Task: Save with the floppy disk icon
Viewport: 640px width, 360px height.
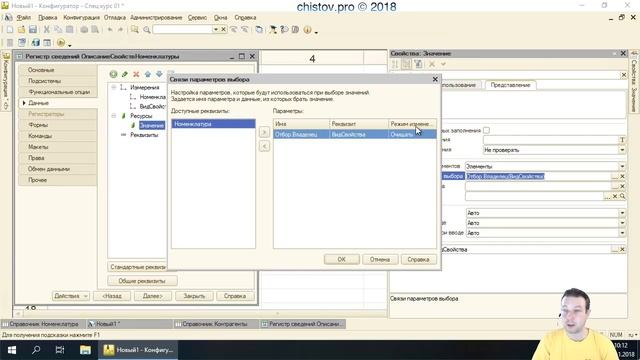Action: pos(33,30)
